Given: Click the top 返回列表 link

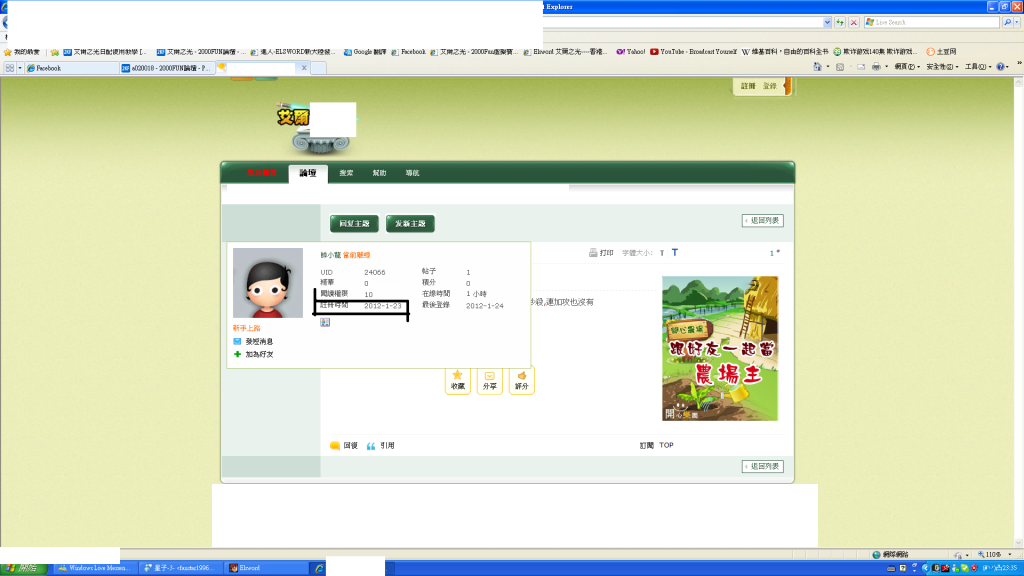Looking at the screenshot, I should point(763,220).
